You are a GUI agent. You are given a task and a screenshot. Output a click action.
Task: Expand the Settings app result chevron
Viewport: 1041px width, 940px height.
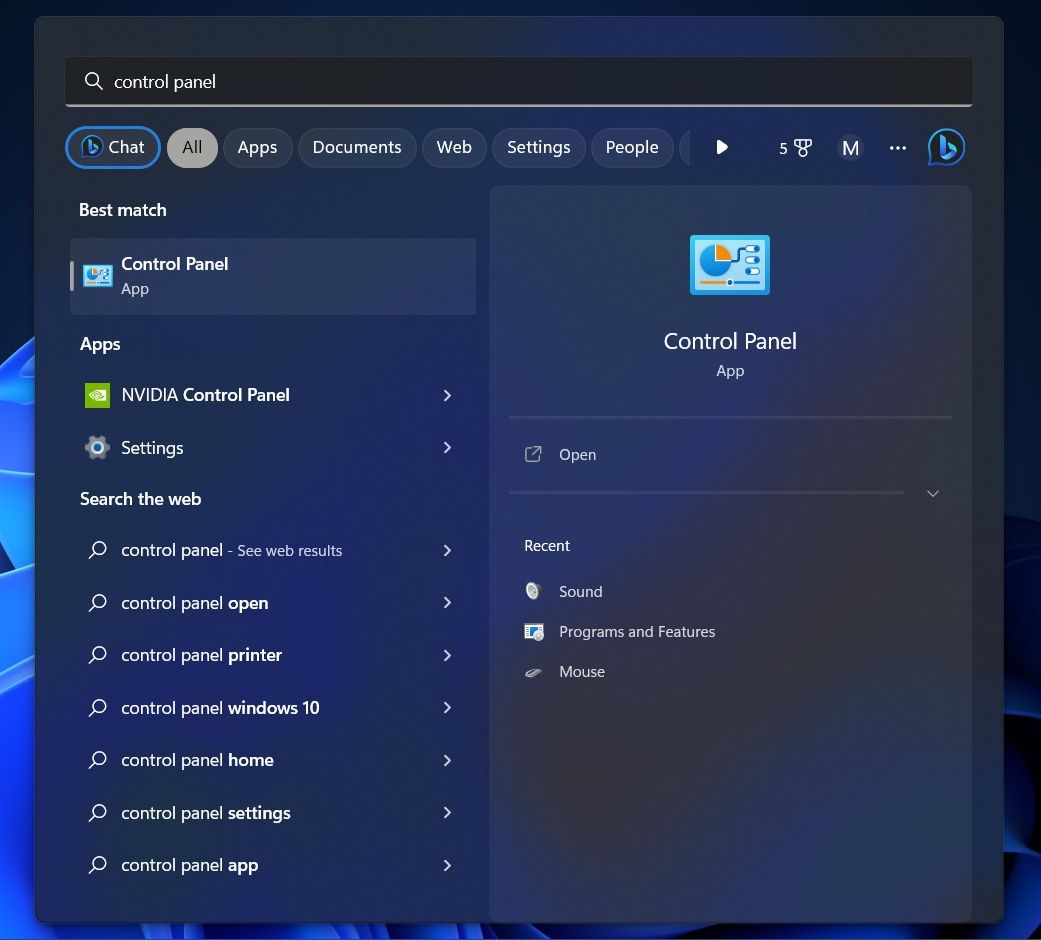[447, 447]
